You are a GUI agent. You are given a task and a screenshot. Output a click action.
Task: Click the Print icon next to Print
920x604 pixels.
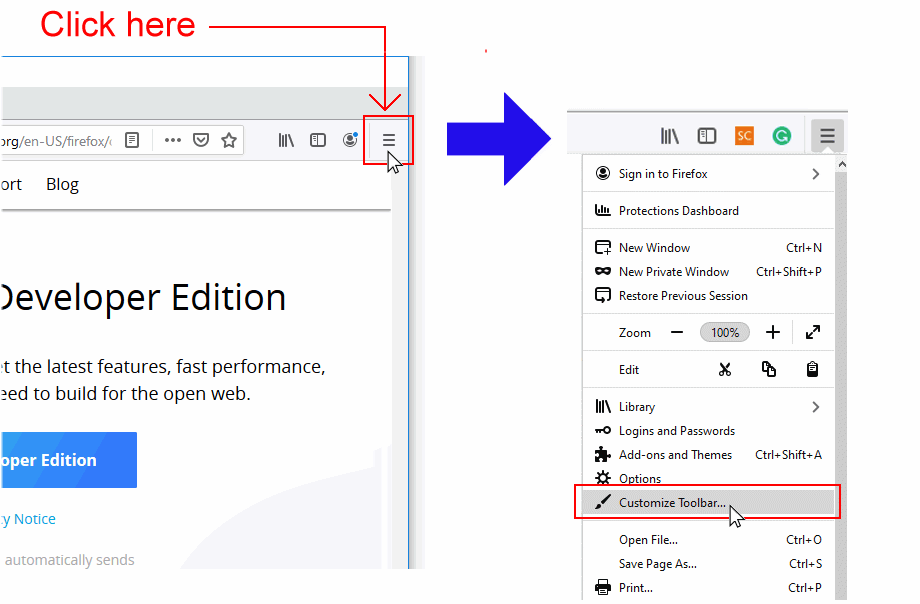point(601,587)
